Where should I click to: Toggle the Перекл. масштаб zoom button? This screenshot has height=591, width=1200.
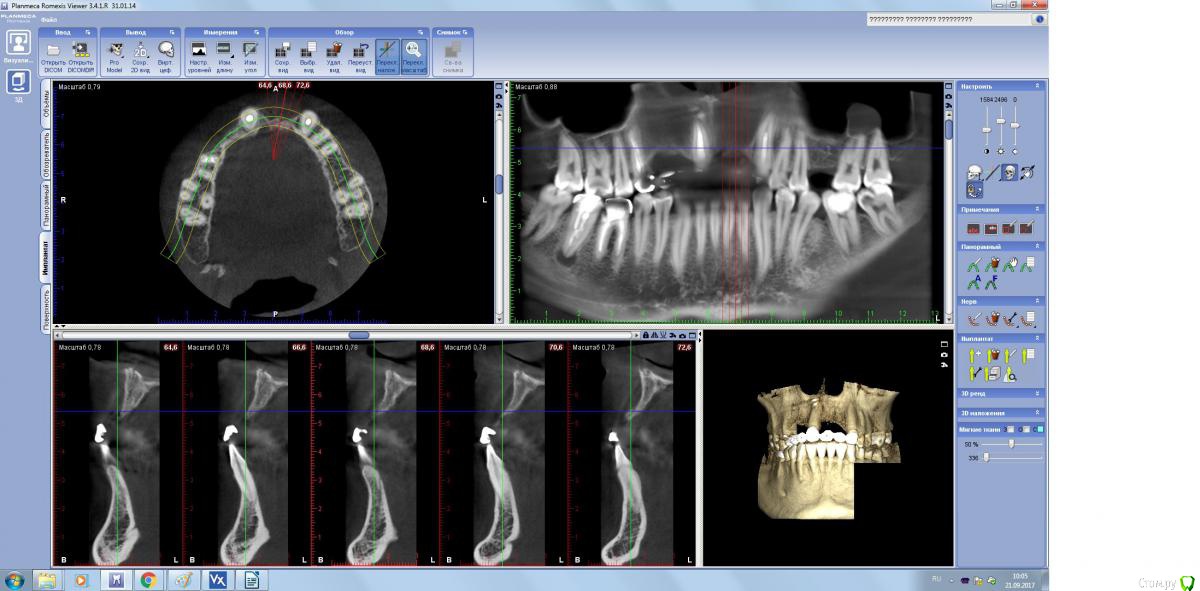[412, 50]
